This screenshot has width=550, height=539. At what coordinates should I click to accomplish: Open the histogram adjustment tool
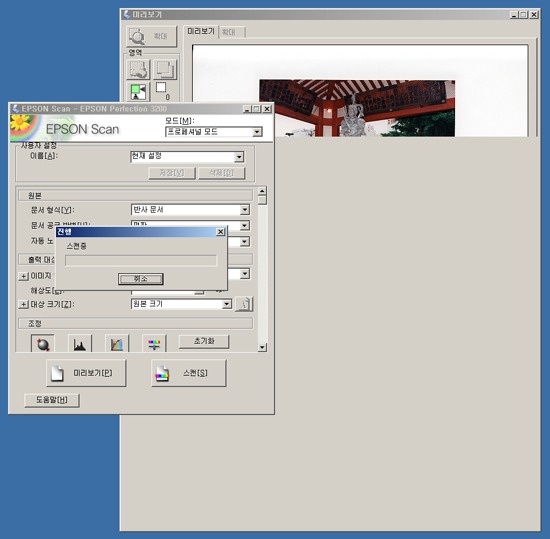(80, 344)
